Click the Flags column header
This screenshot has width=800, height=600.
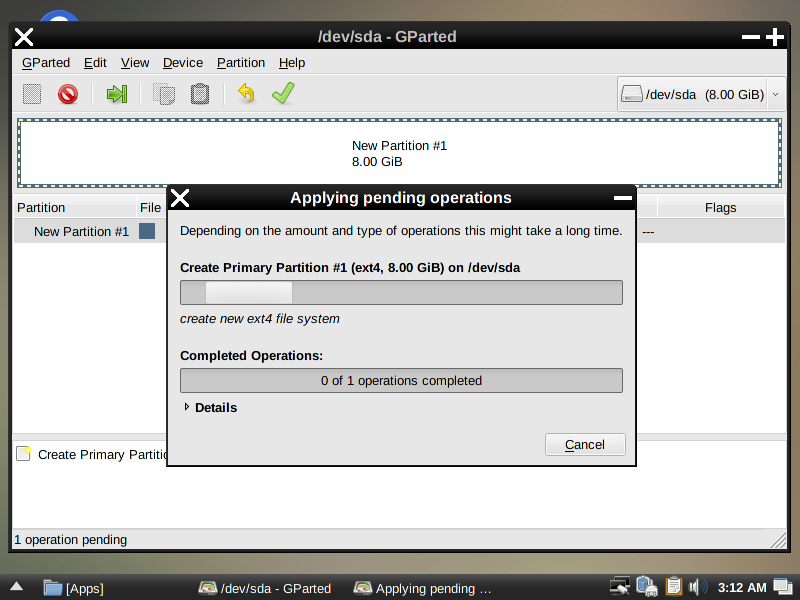click(x=720, y=208)
